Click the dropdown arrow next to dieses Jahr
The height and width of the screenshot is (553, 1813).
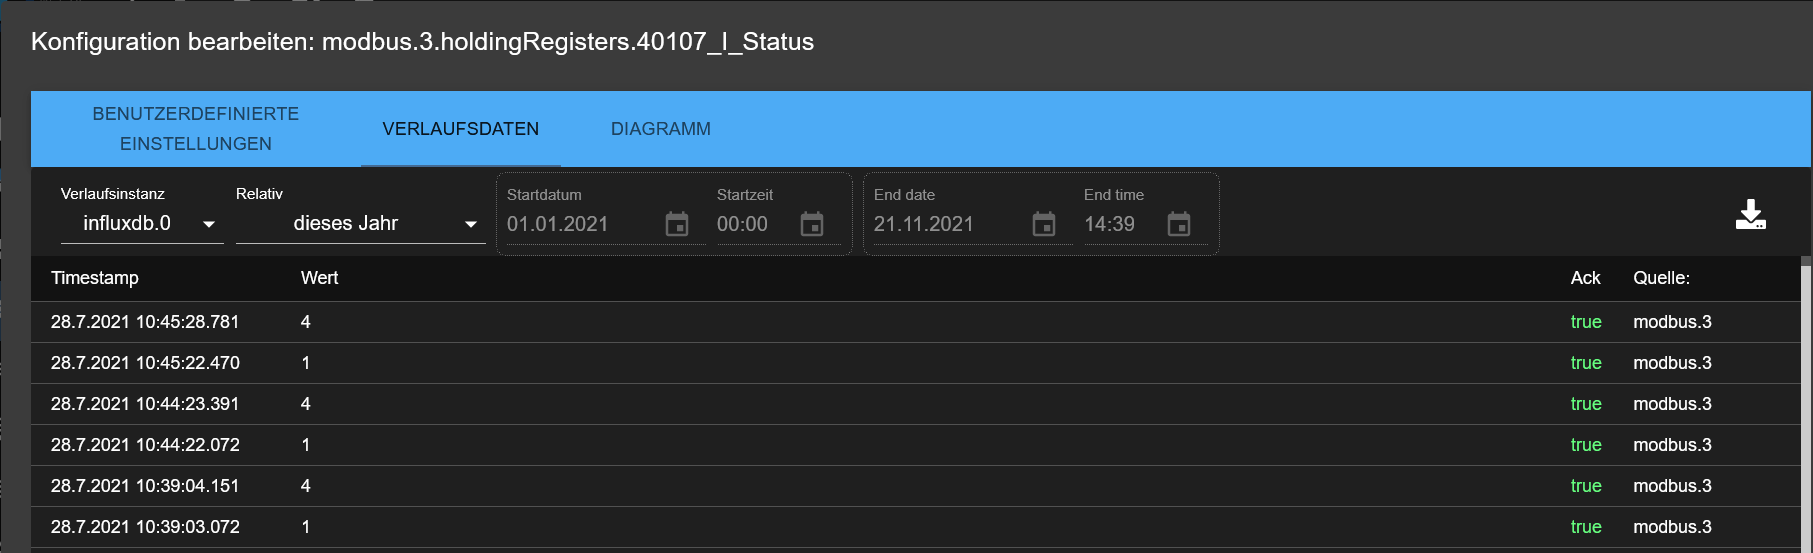471,224
